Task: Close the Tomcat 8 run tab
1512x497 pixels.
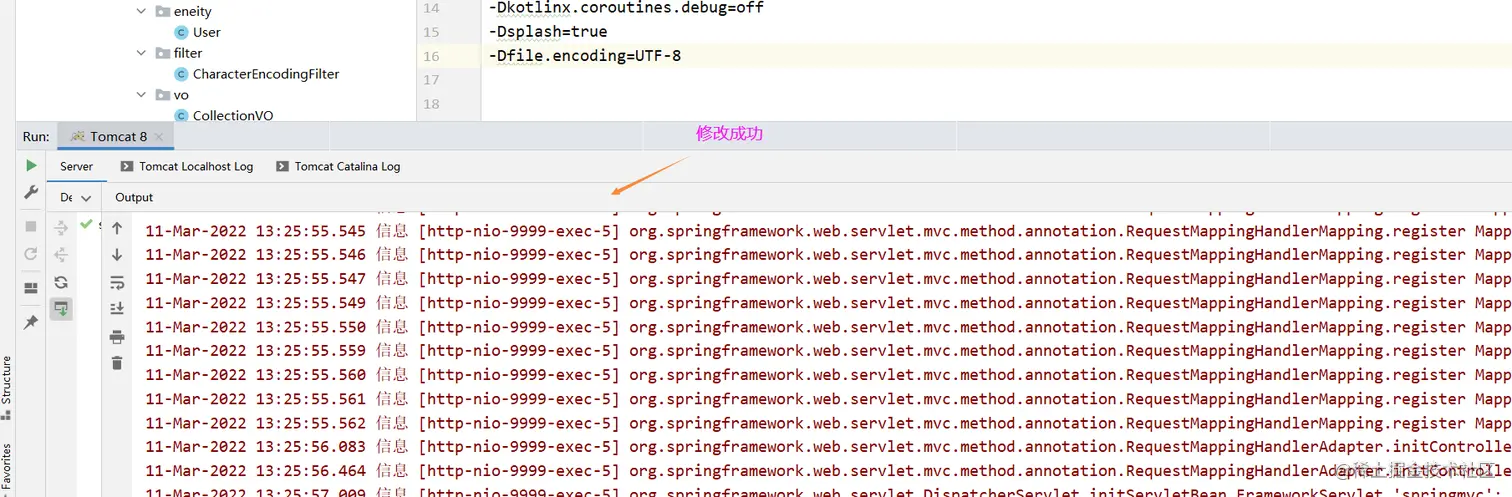Action: [x=160, y=137]
